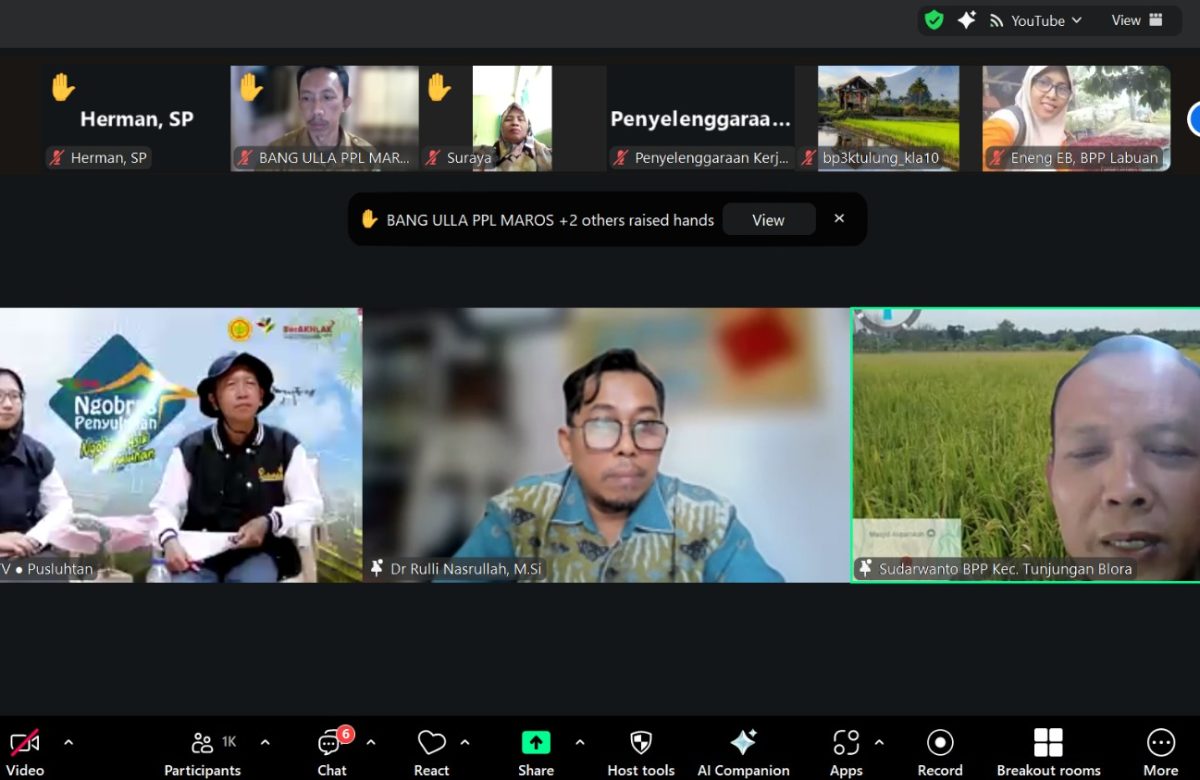Open the More options menu
1200x780 pixels.
pyautogui.click(x=1160, y=752)
